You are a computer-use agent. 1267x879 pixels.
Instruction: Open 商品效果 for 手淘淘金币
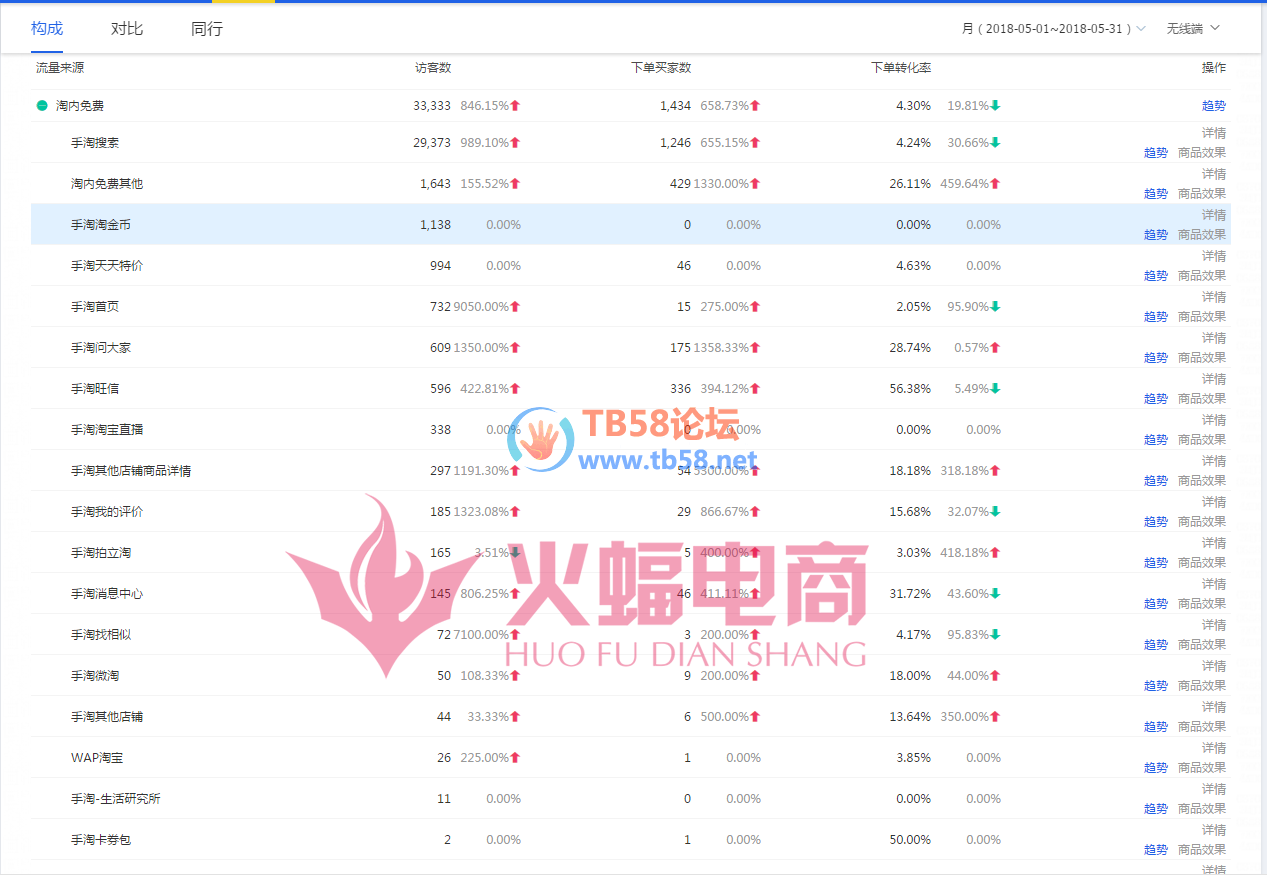click(1202, 235)
